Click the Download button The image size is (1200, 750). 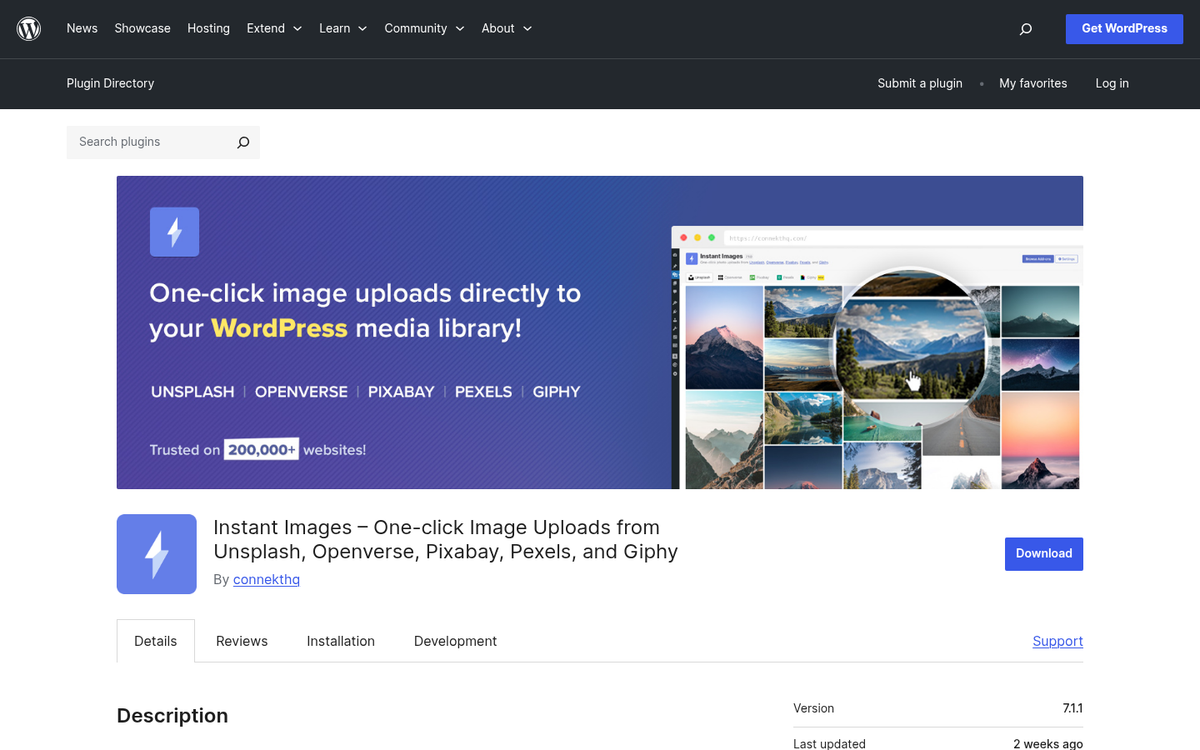pos(1044,553)
